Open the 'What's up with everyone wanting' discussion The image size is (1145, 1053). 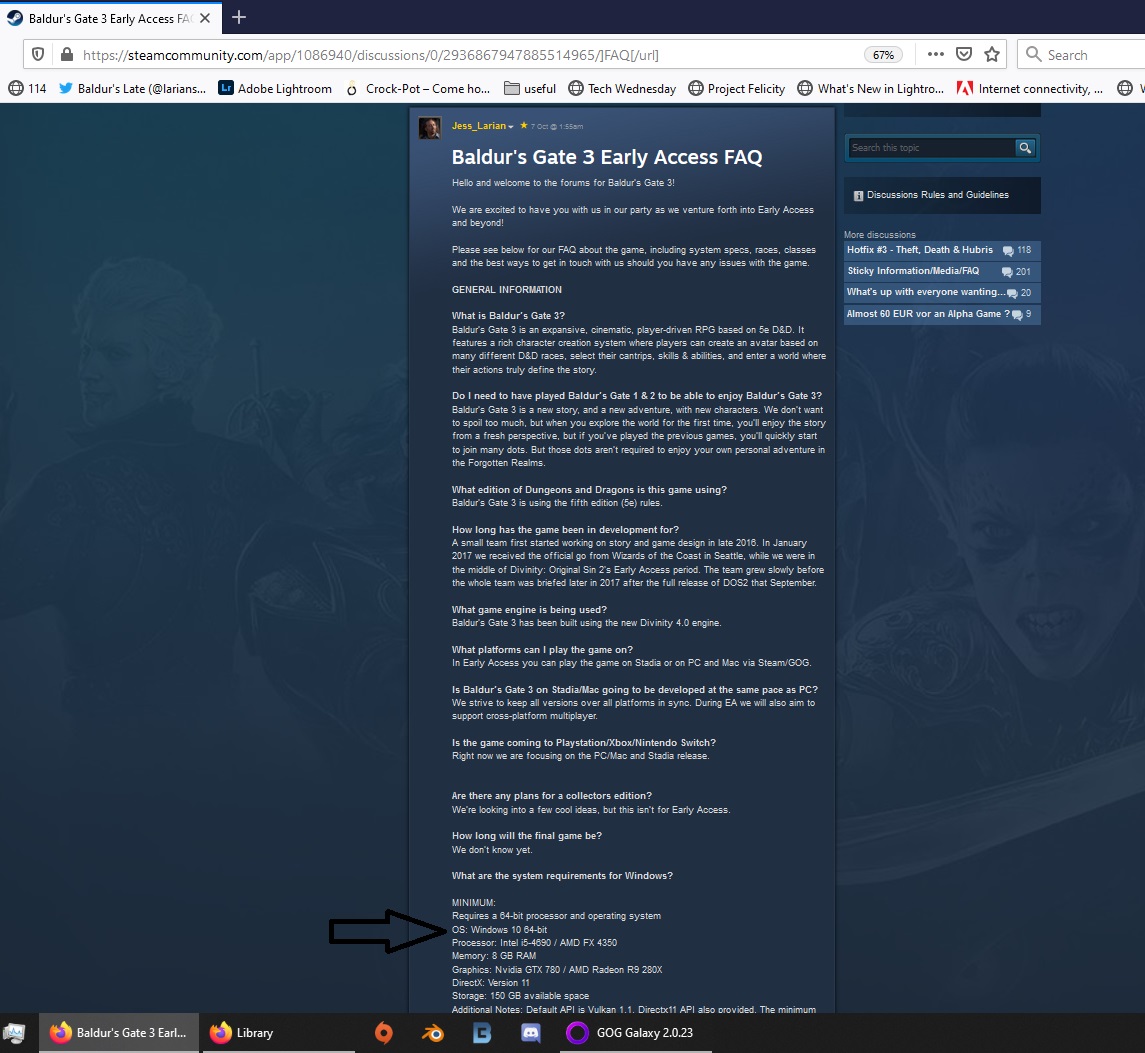[942, 293]
